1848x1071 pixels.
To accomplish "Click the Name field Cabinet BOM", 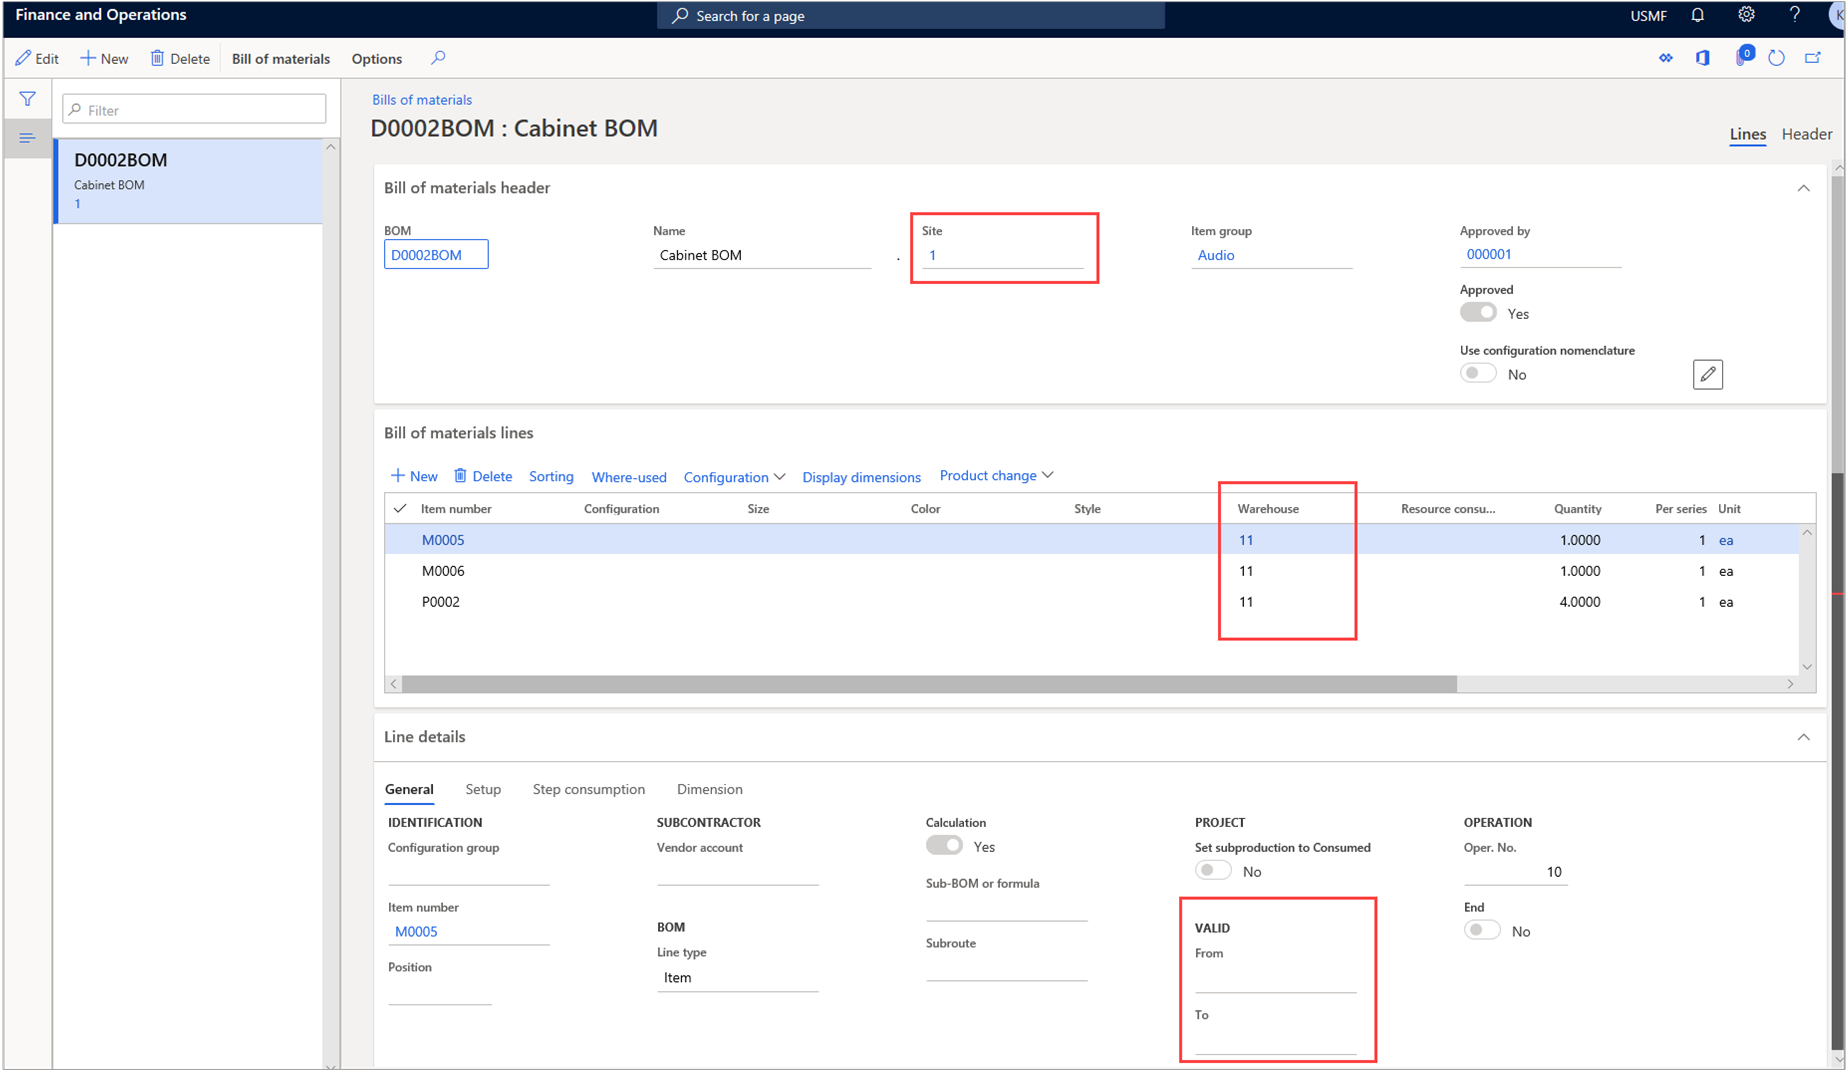I will point(762,255).
